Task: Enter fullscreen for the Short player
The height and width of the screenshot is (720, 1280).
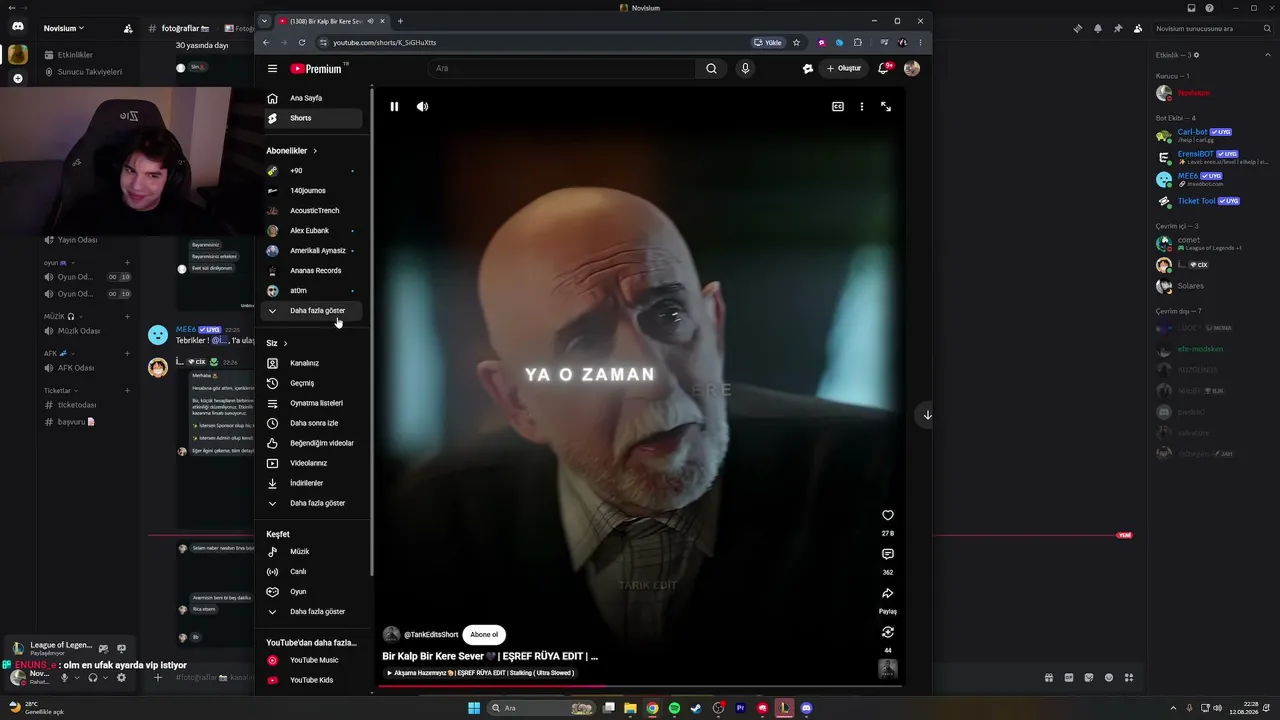Action: click(x=886, y=107)
